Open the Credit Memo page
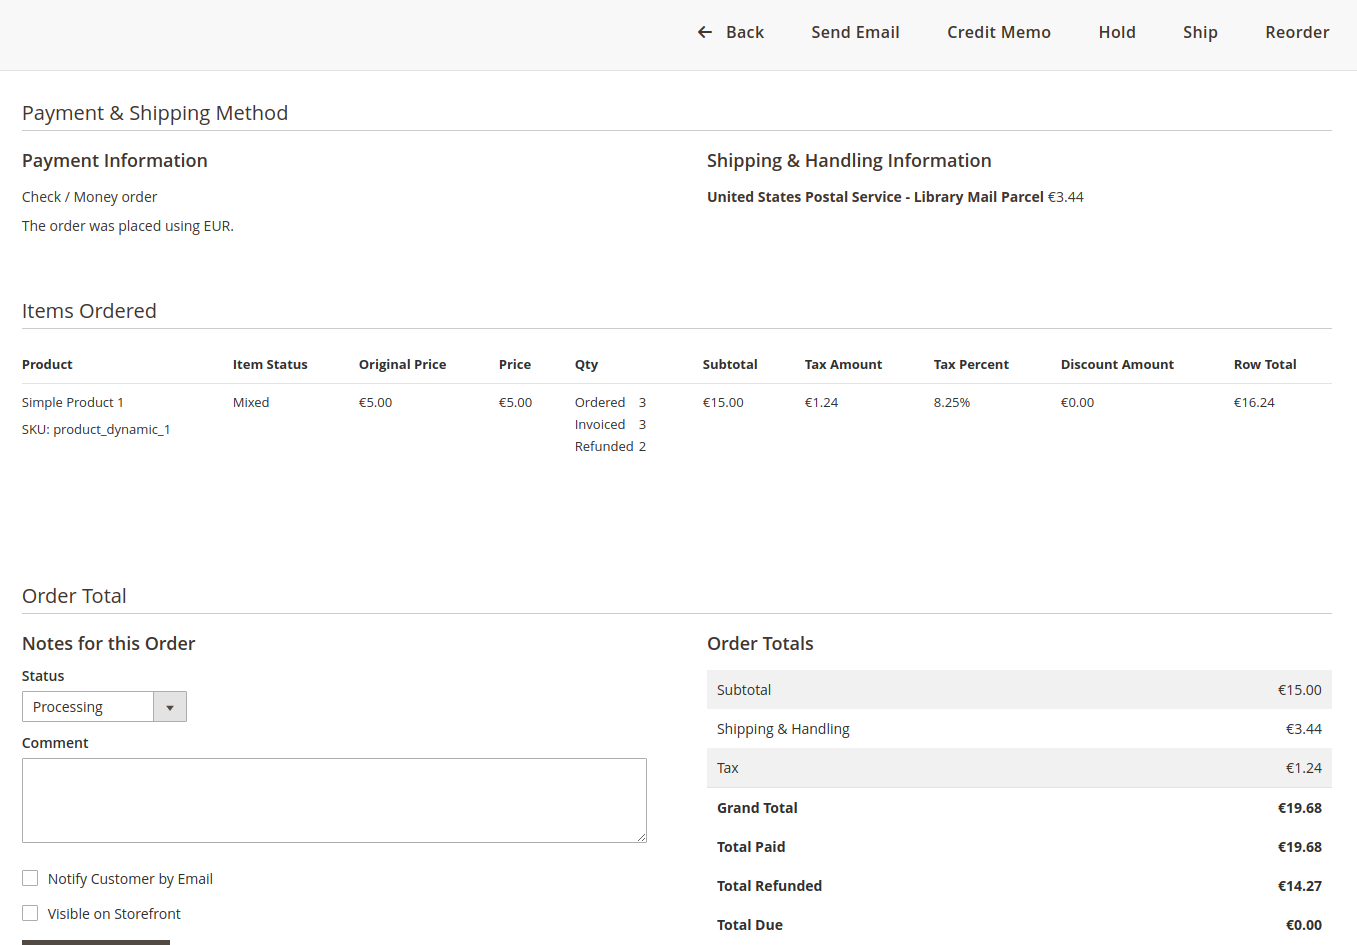This screenshot has width=1357, height=945. (998, 32)
